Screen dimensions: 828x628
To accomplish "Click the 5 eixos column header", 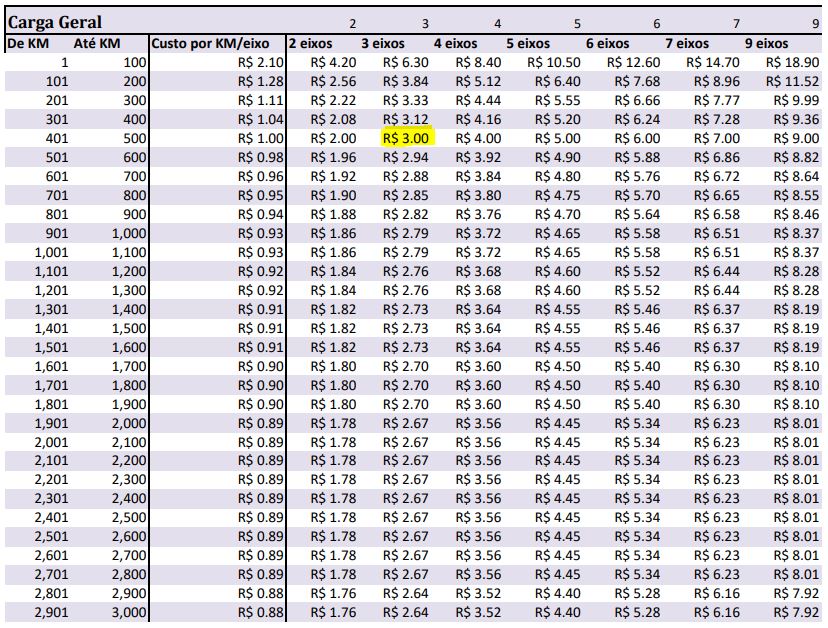I will (528, 43).
